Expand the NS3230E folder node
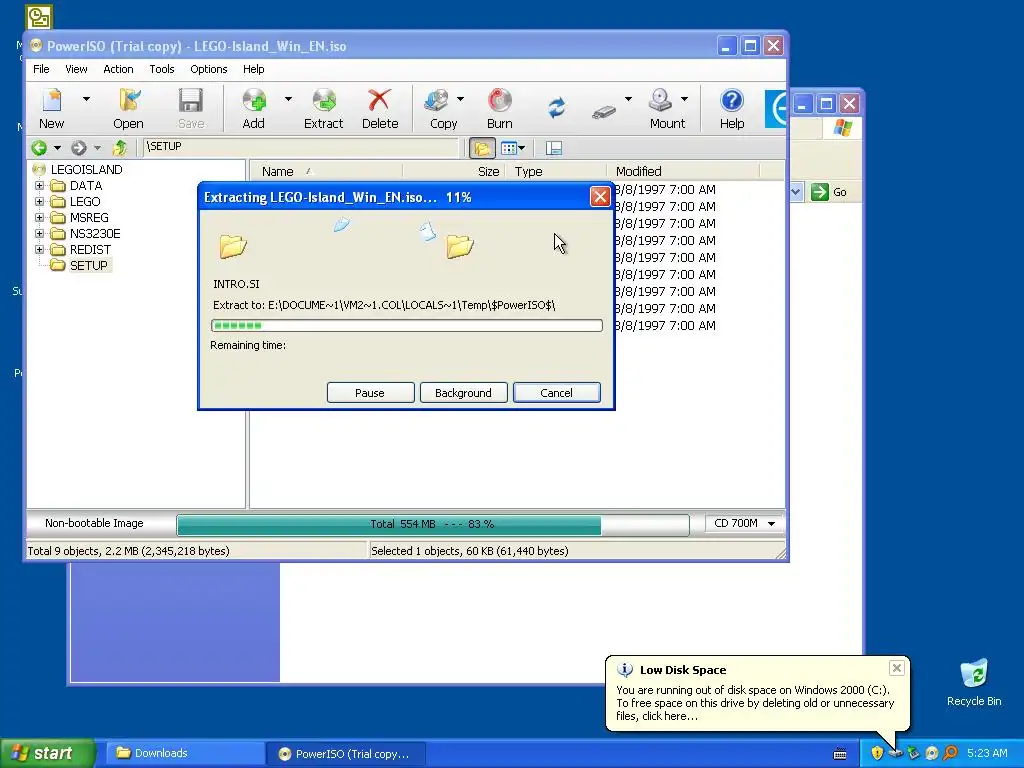Screen dimensions: 1024x768 [39, 234]
